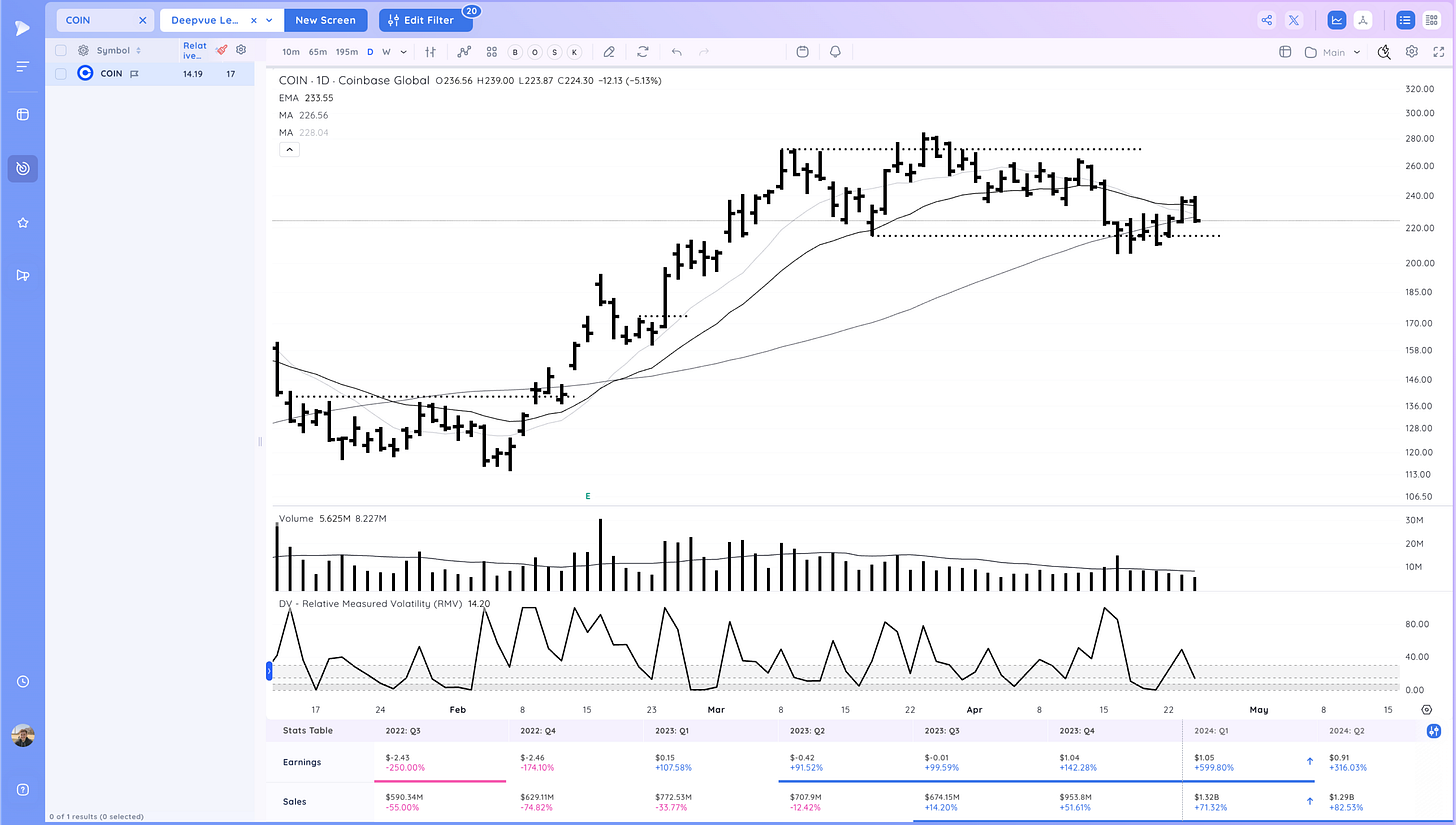This screenshot has height=825, width=1456.
Task: Open the help question mark icon
Action: [22, 791]
